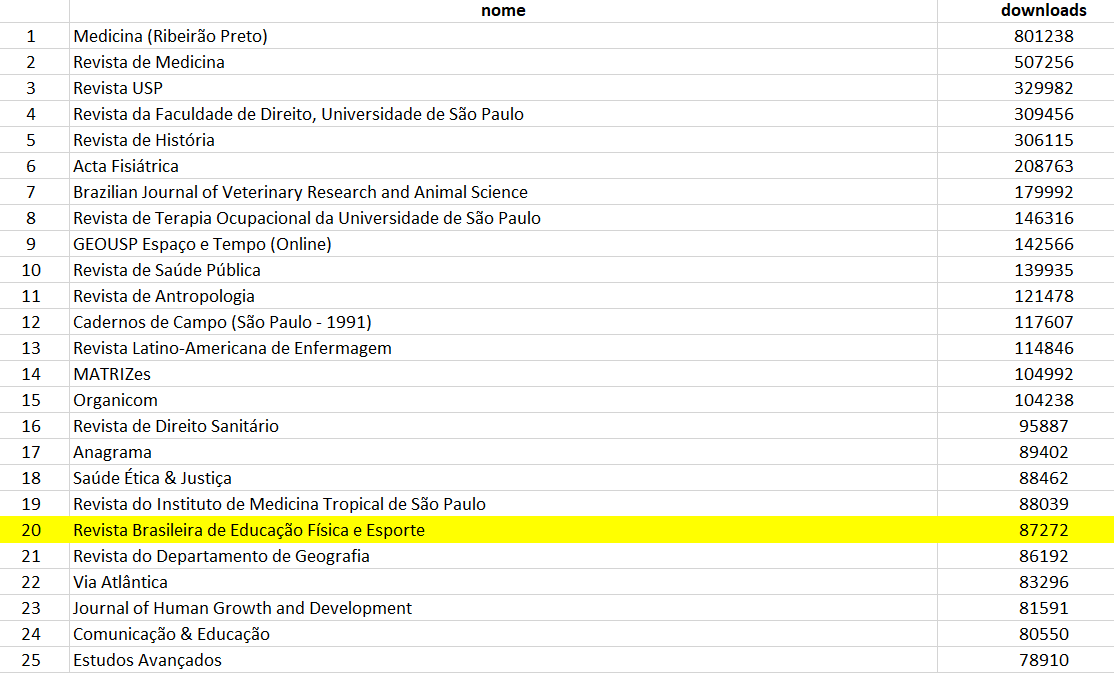Click the downloads value 142566
The image size is (1114, 673).
(x=1043, y=244)
